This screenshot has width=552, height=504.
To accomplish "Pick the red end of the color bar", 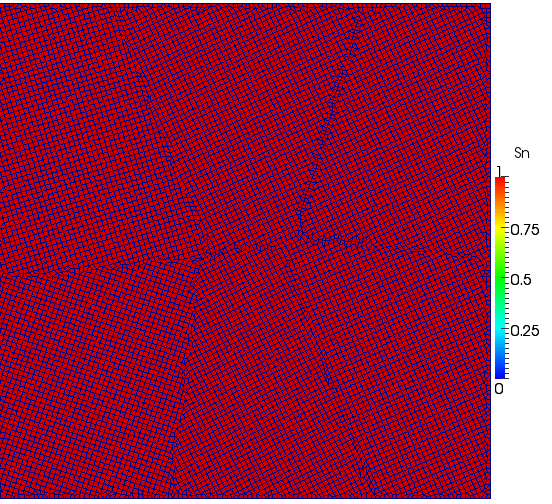I will [x=500, y=181].
